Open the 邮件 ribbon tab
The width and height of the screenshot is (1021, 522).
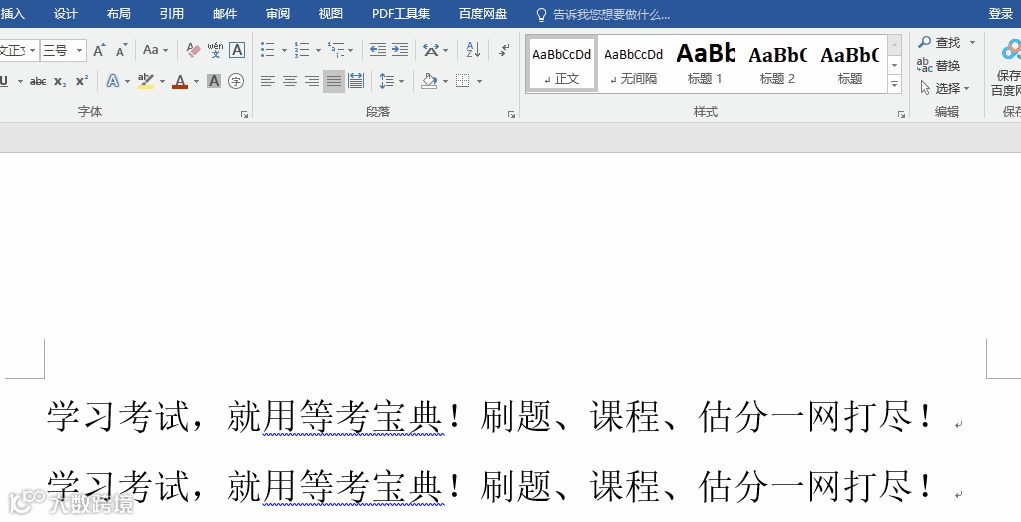[225, 14]
